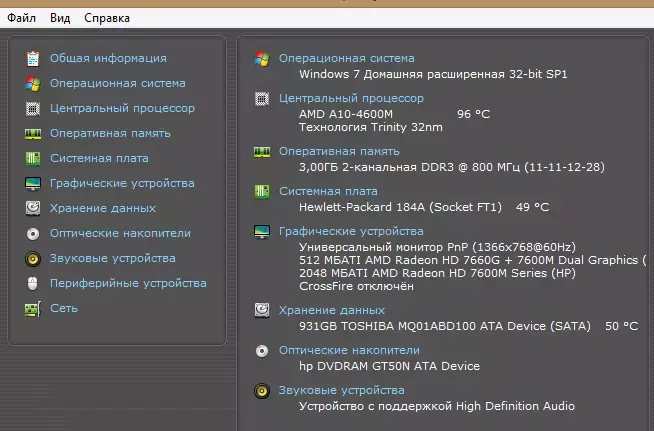The image size is (654, 431).
Task: Click the 50 °C hard drive temperature value
Action: click(621, 326)
